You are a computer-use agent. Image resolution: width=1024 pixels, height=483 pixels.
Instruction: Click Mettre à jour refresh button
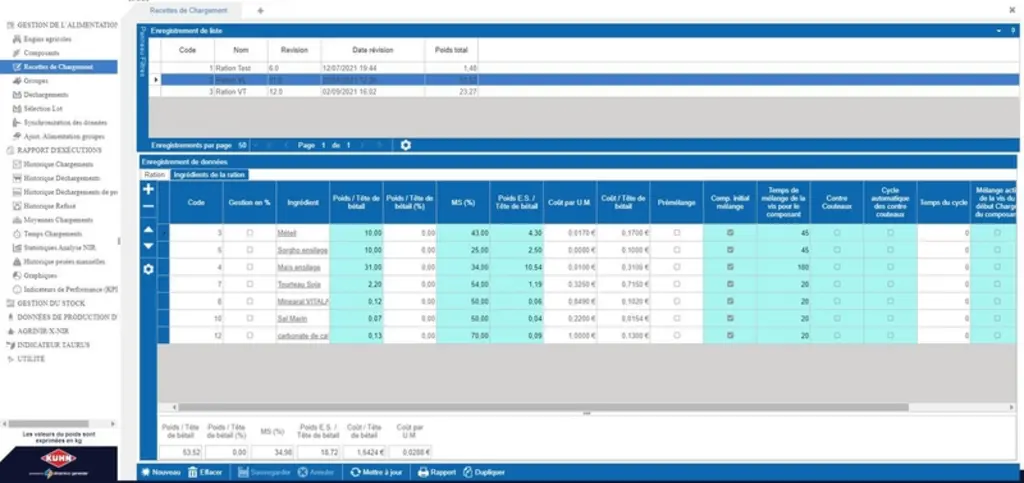[376, 472]
